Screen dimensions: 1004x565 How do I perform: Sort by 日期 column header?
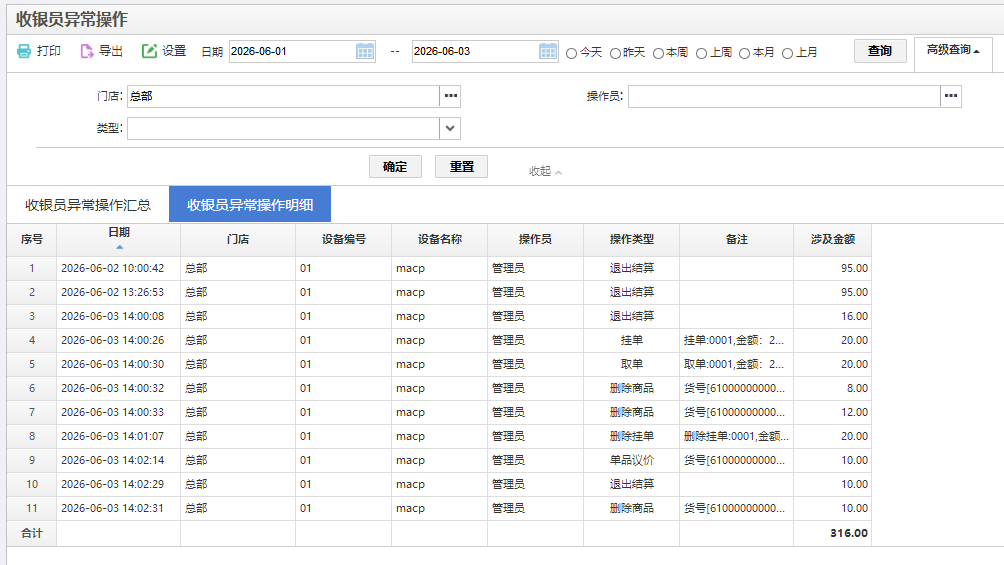tap(119, 239)
